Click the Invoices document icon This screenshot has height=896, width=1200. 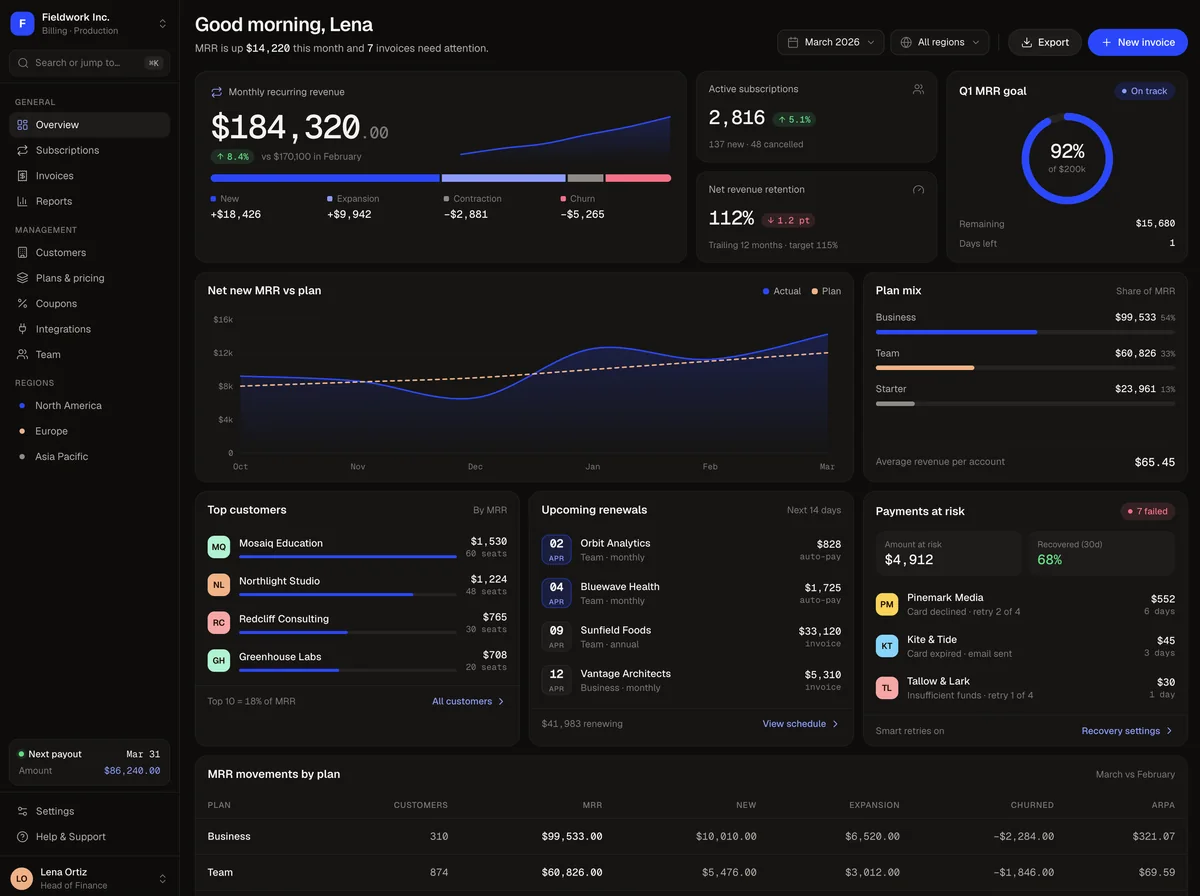pos(23,176)
